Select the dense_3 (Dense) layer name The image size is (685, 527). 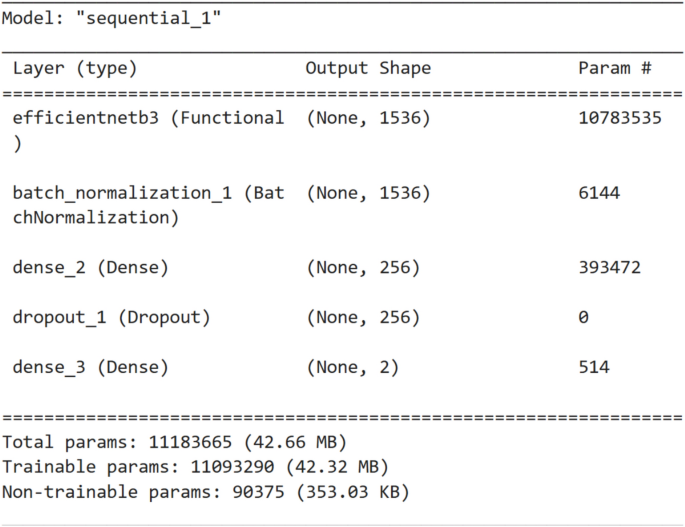pos(90,368)
